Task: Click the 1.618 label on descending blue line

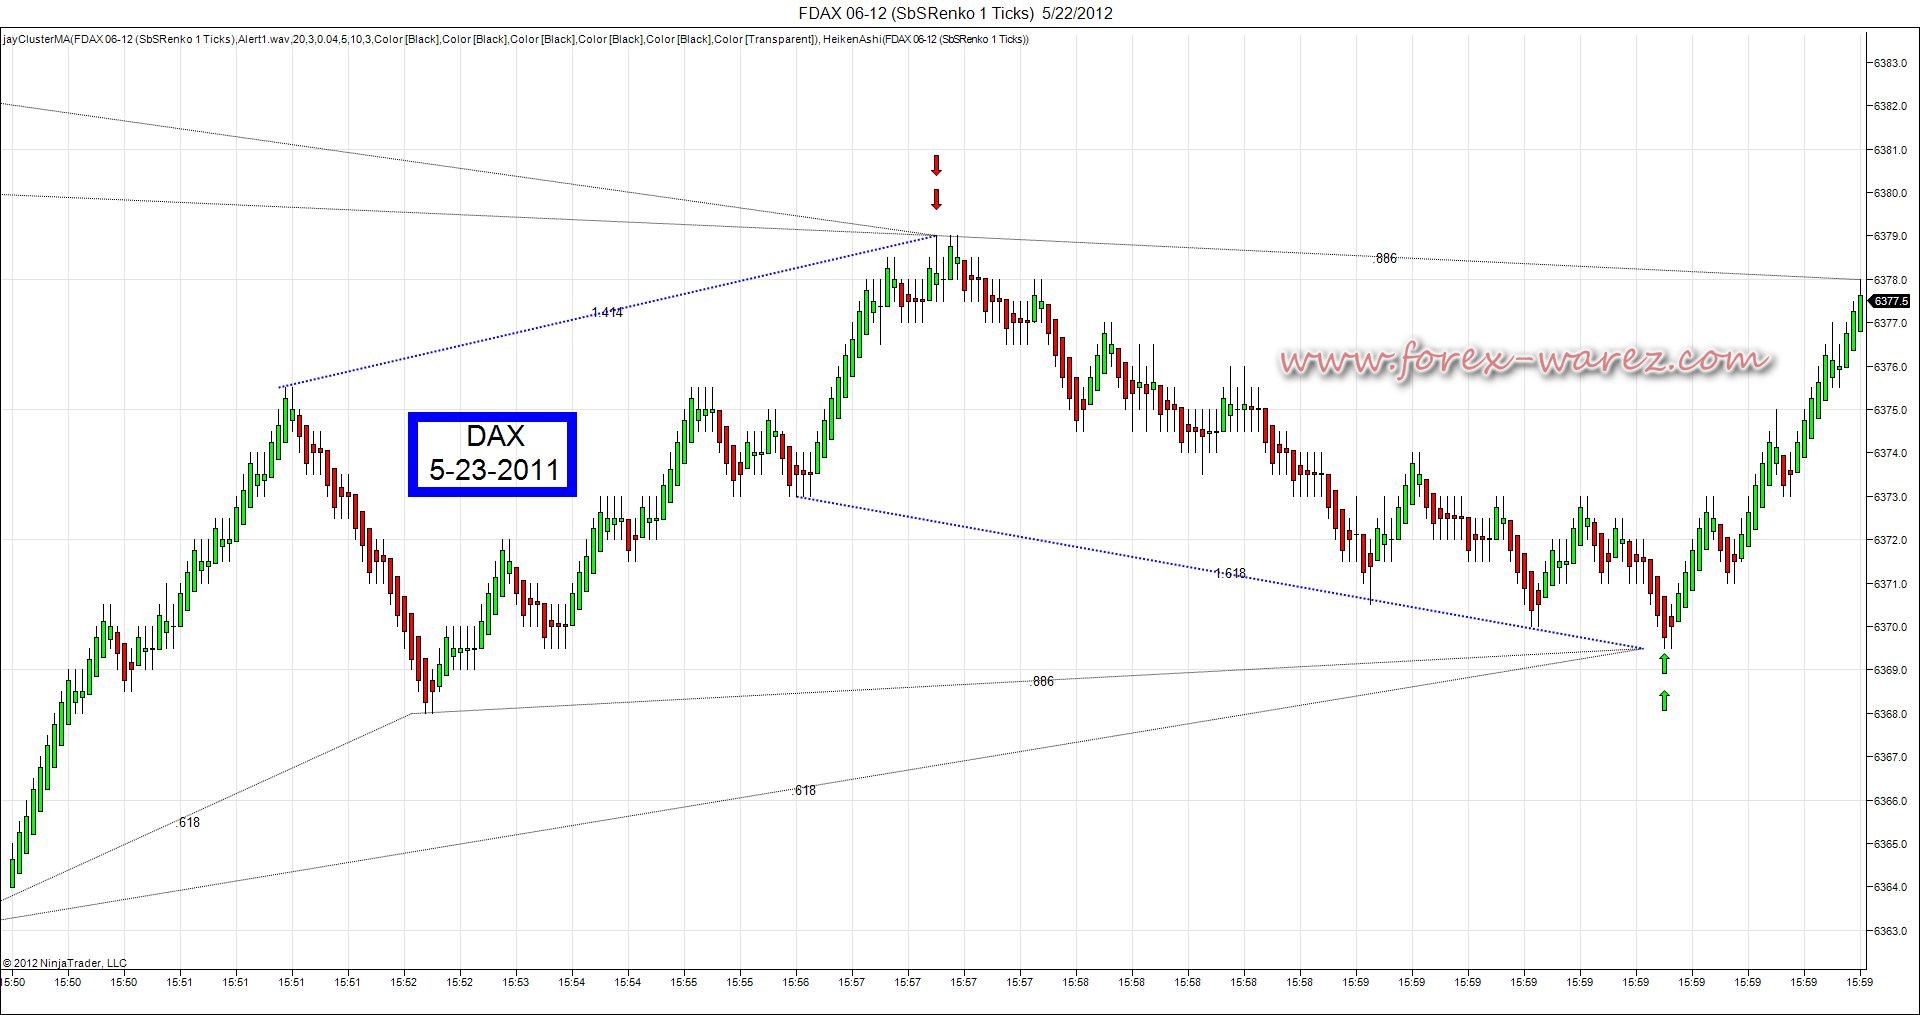Action: coord(1230,573)
